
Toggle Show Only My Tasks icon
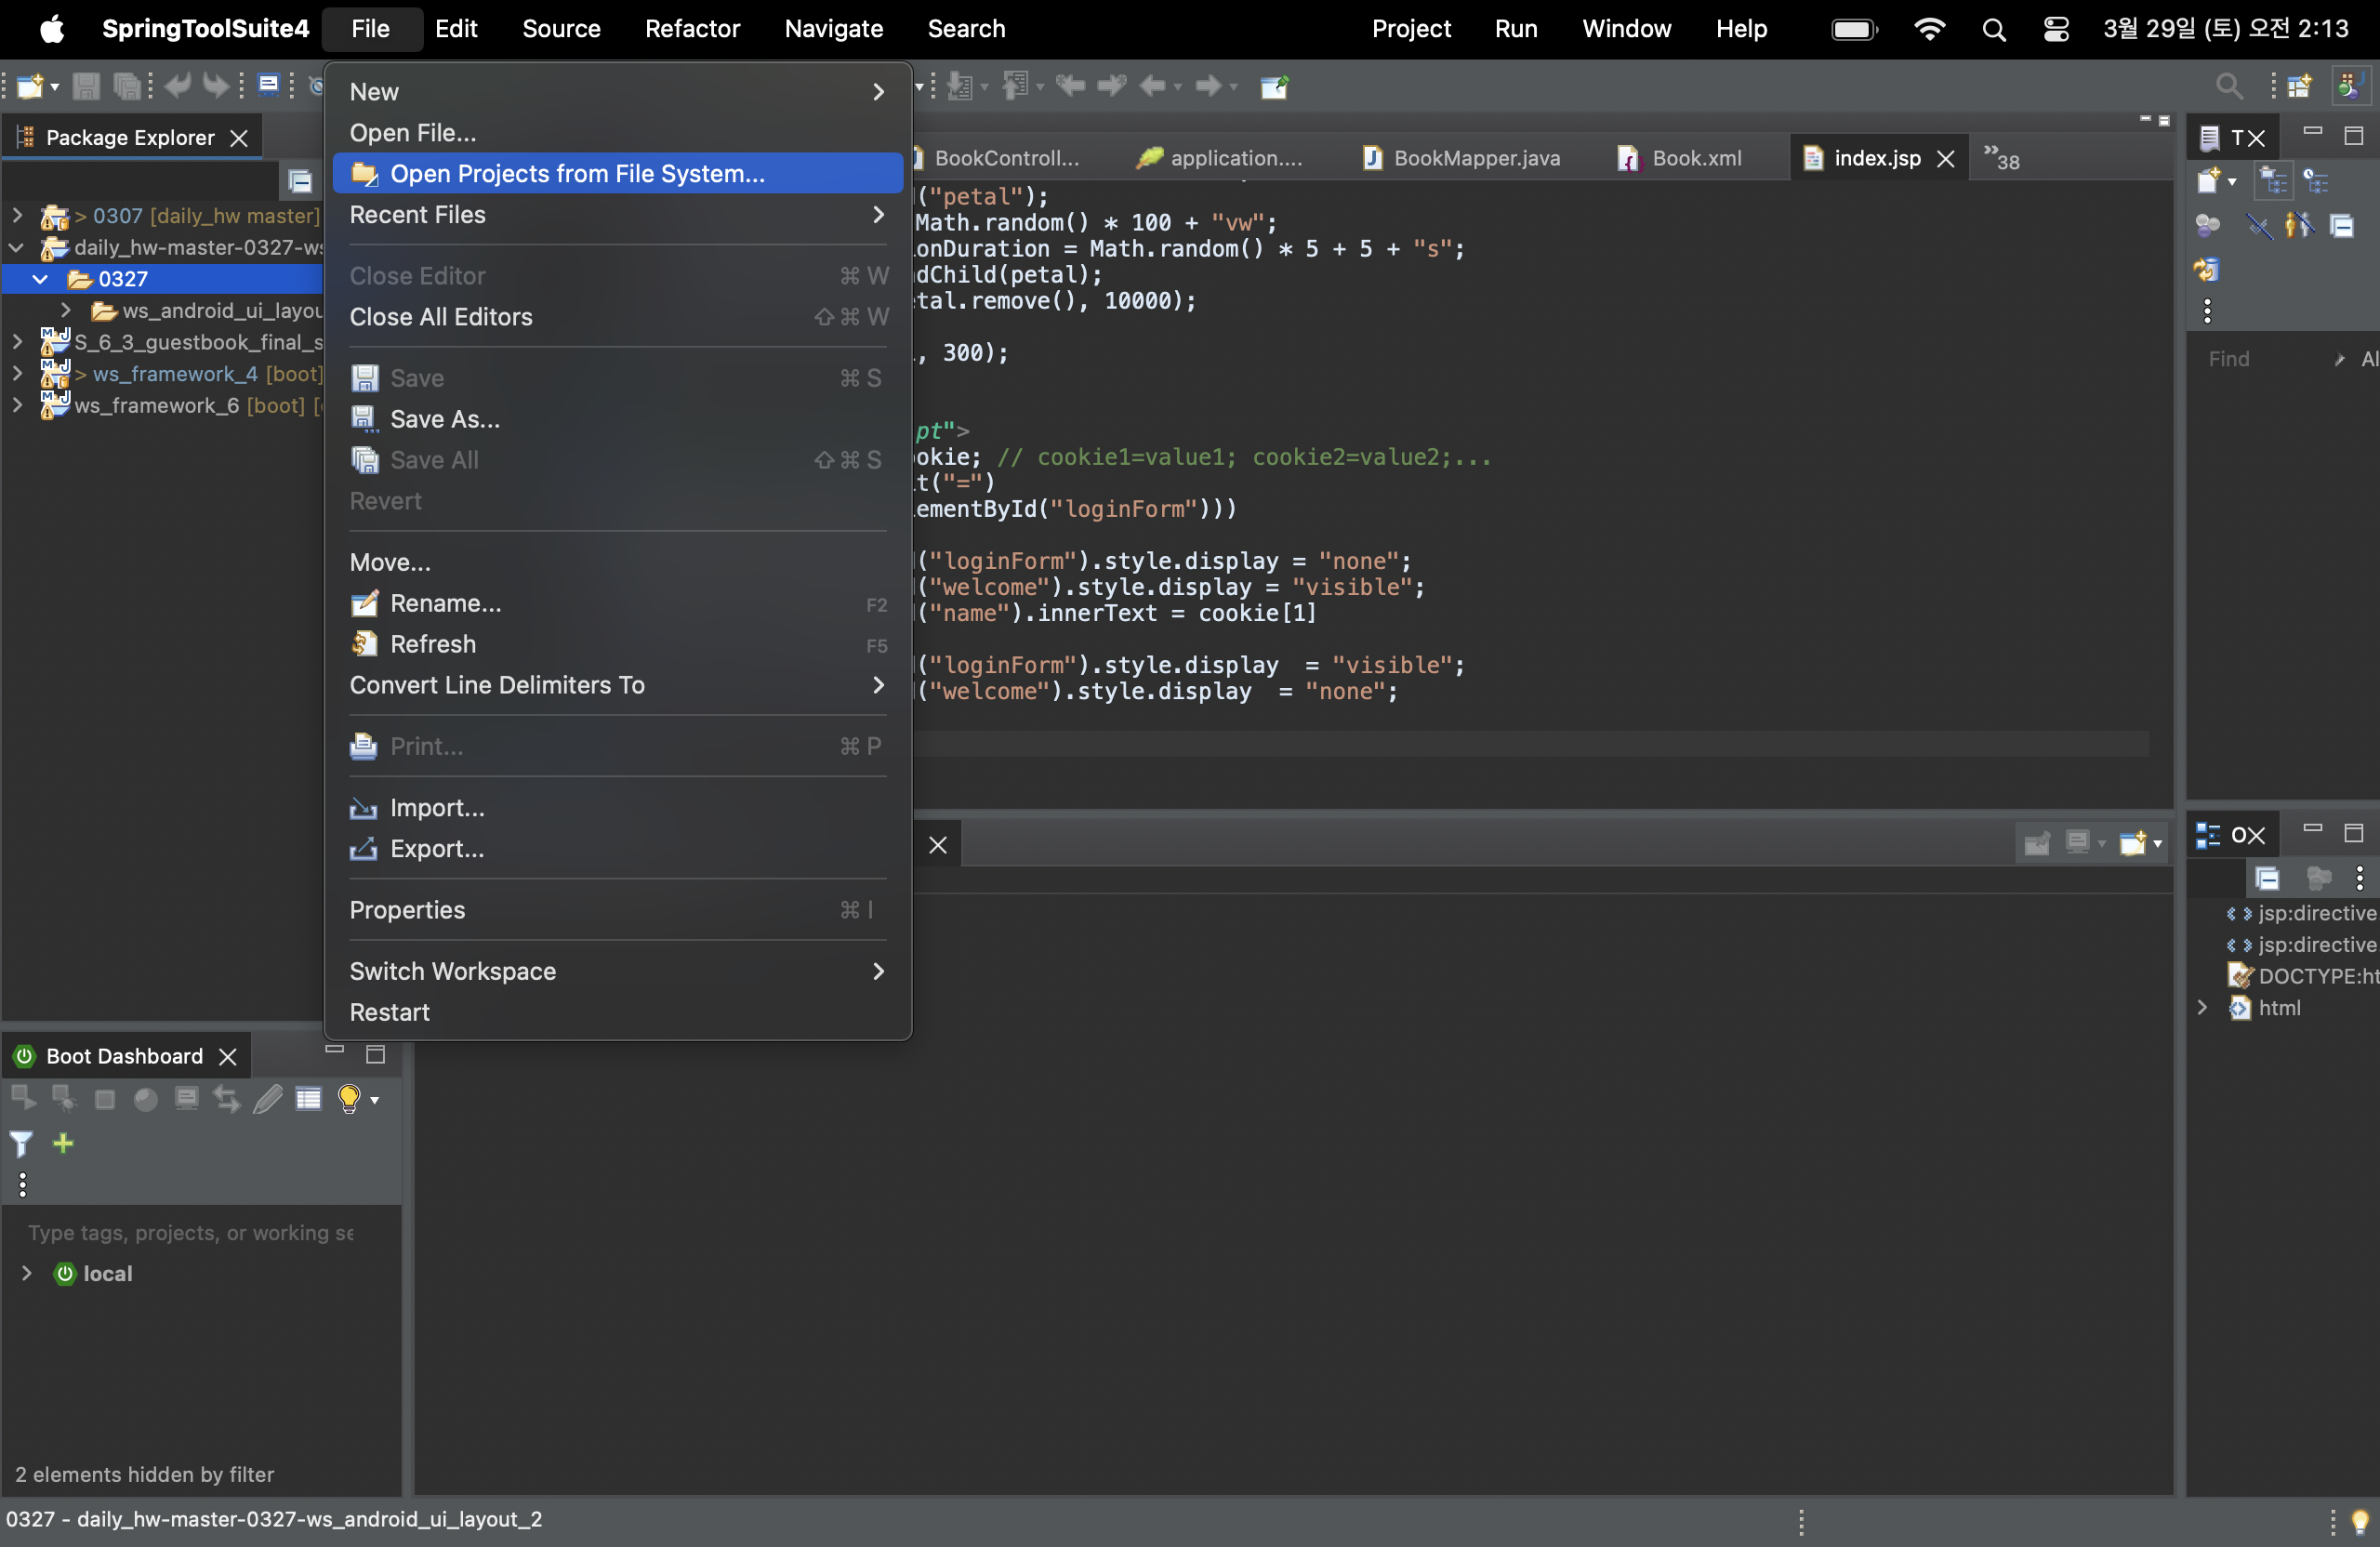click(x=2299, y=225)
